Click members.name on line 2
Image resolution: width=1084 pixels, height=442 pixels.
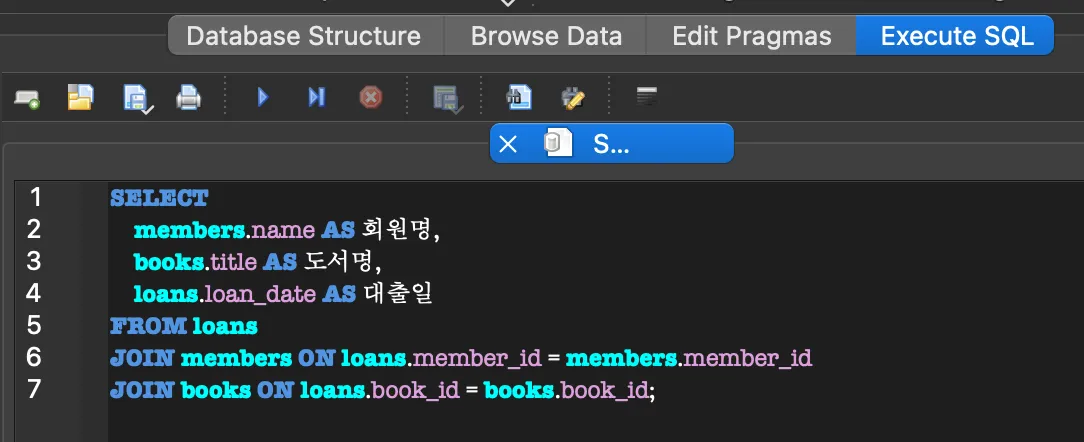(225, 230)
